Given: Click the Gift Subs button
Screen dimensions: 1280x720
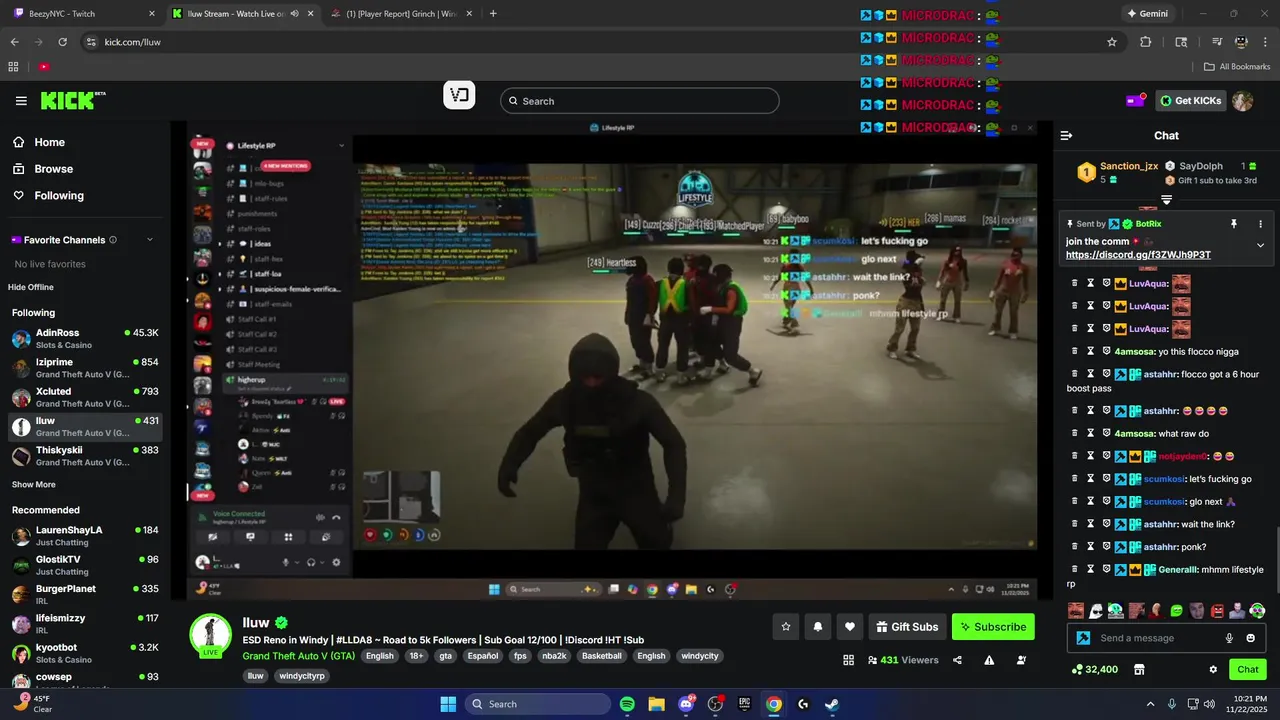Looking at the screenshot, I should pos(907,627).
